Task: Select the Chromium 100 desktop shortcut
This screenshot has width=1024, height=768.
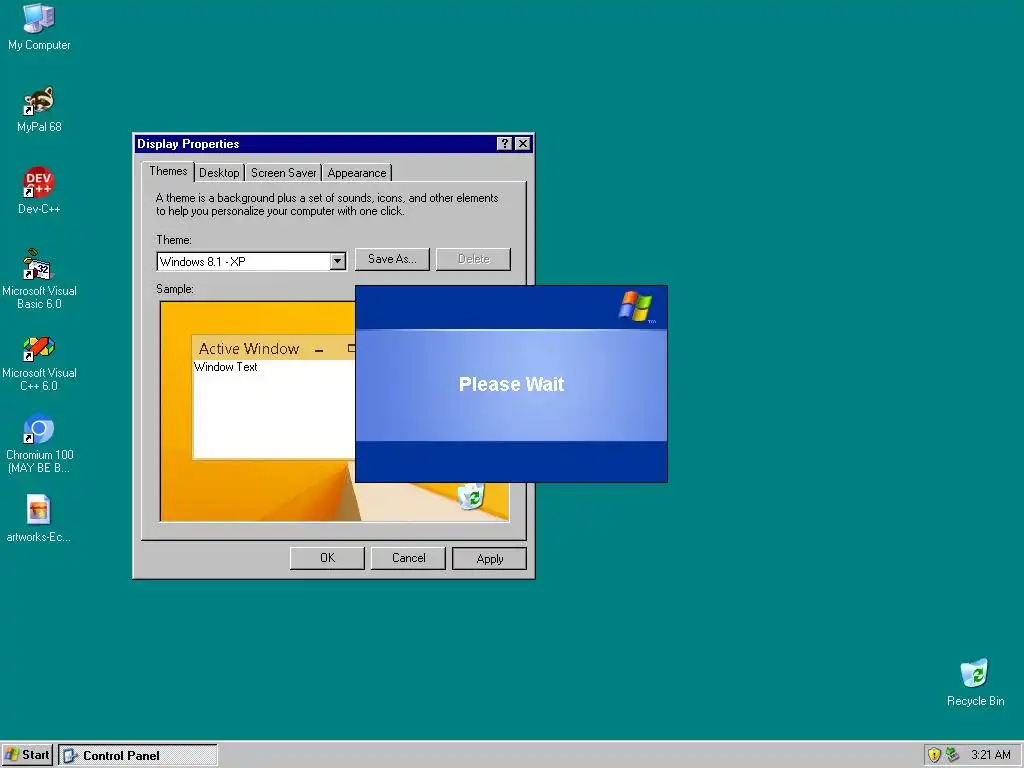Action: point(39,443)
